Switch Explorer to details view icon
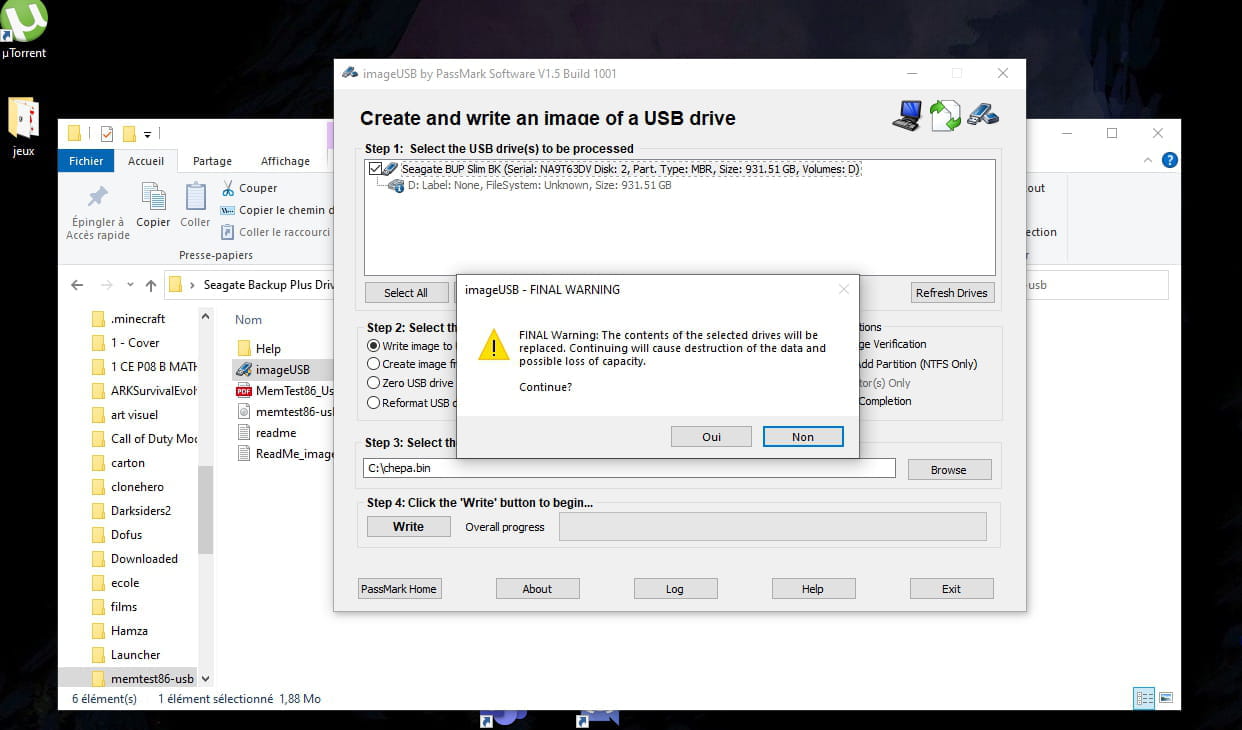Image resolution: width=1242 pixels, height=730 pixels. [x=1145, y=698]
